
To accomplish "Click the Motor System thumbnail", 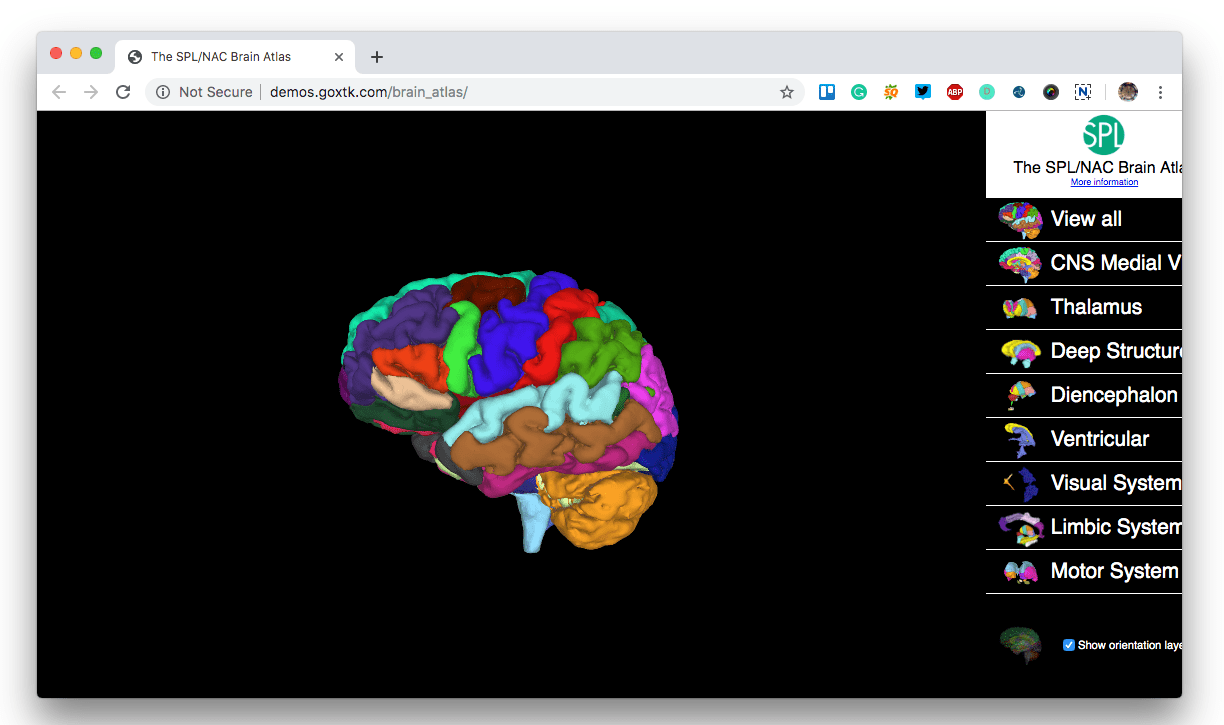I will click(x=1021, y=572).
